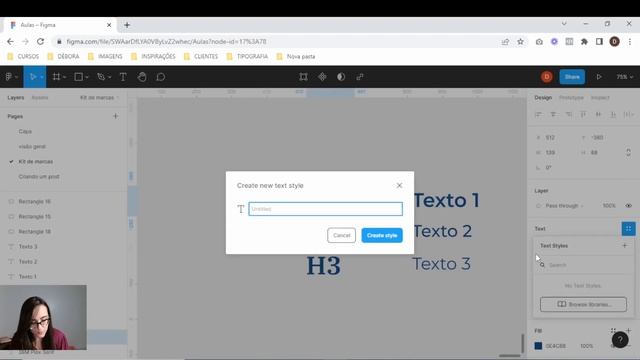Bookmark this page with star icon

coord(520,42)
